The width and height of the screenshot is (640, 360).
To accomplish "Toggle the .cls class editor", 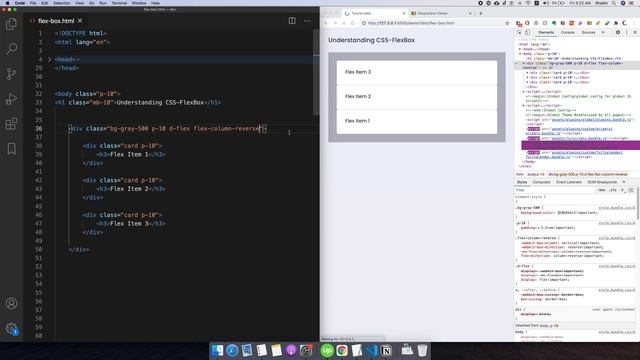I will click(613, 190).
